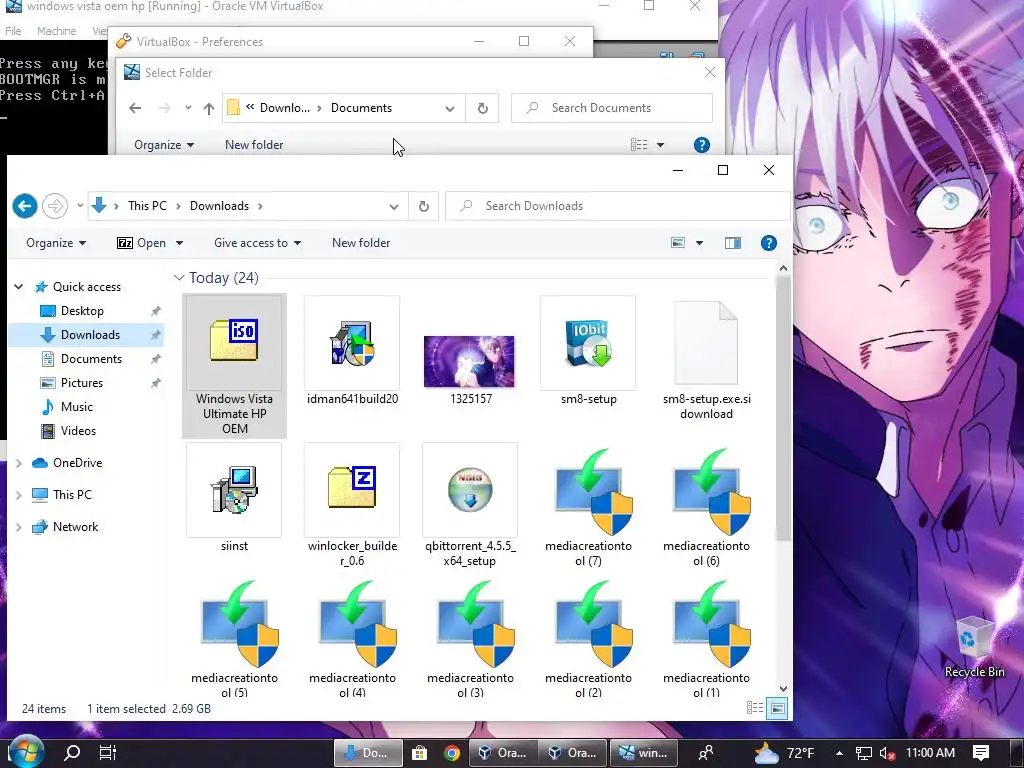The image size is (1024, 768).
Task: Open Google Chrome from the taskbar
Action: [x=451, y=753]
